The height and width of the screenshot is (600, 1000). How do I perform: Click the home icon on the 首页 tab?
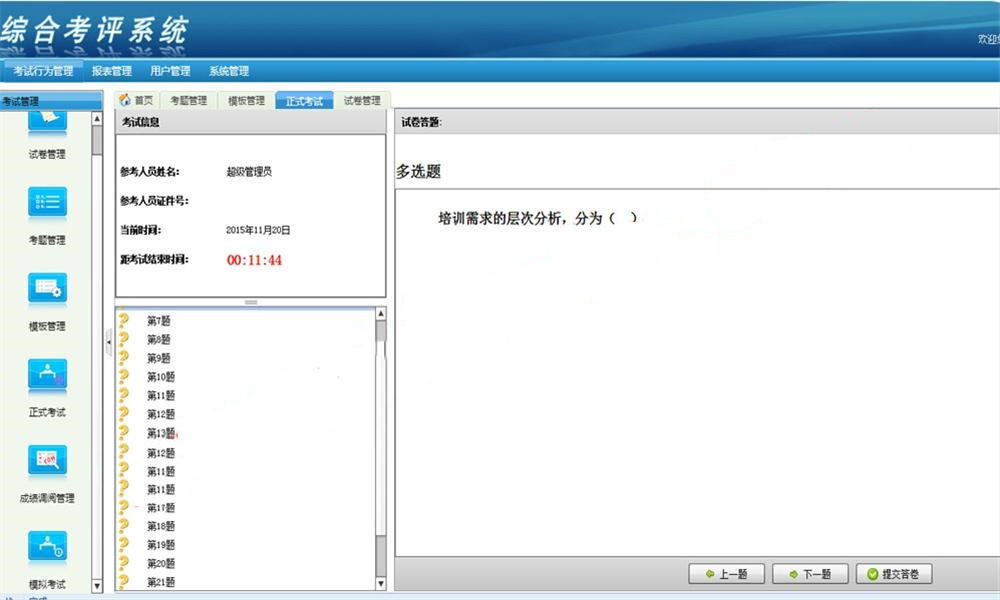click(x=125, y=100)
